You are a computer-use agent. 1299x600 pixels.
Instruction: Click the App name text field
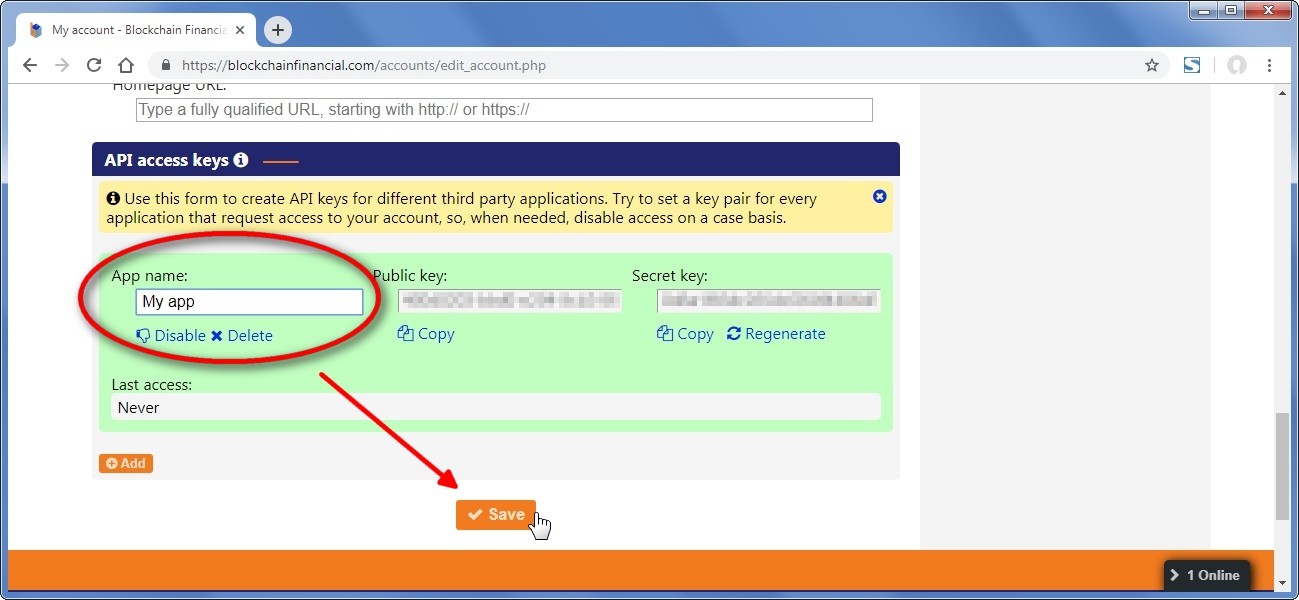[249, 302]
